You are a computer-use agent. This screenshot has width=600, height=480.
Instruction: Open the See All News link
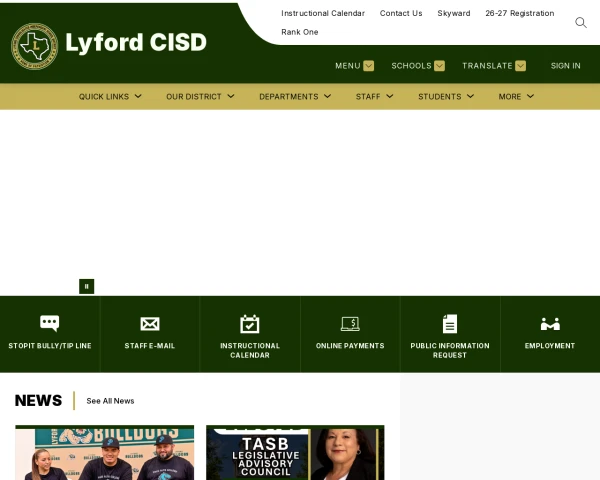point(110,401)
